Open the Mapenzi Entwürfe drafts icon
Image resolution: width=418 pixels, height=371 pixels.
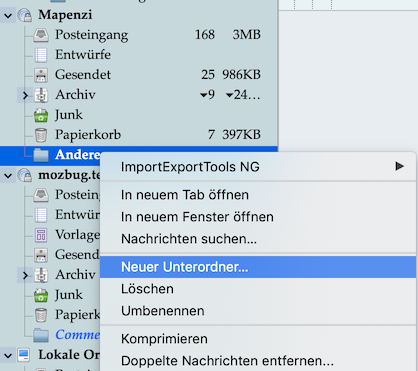41,55
